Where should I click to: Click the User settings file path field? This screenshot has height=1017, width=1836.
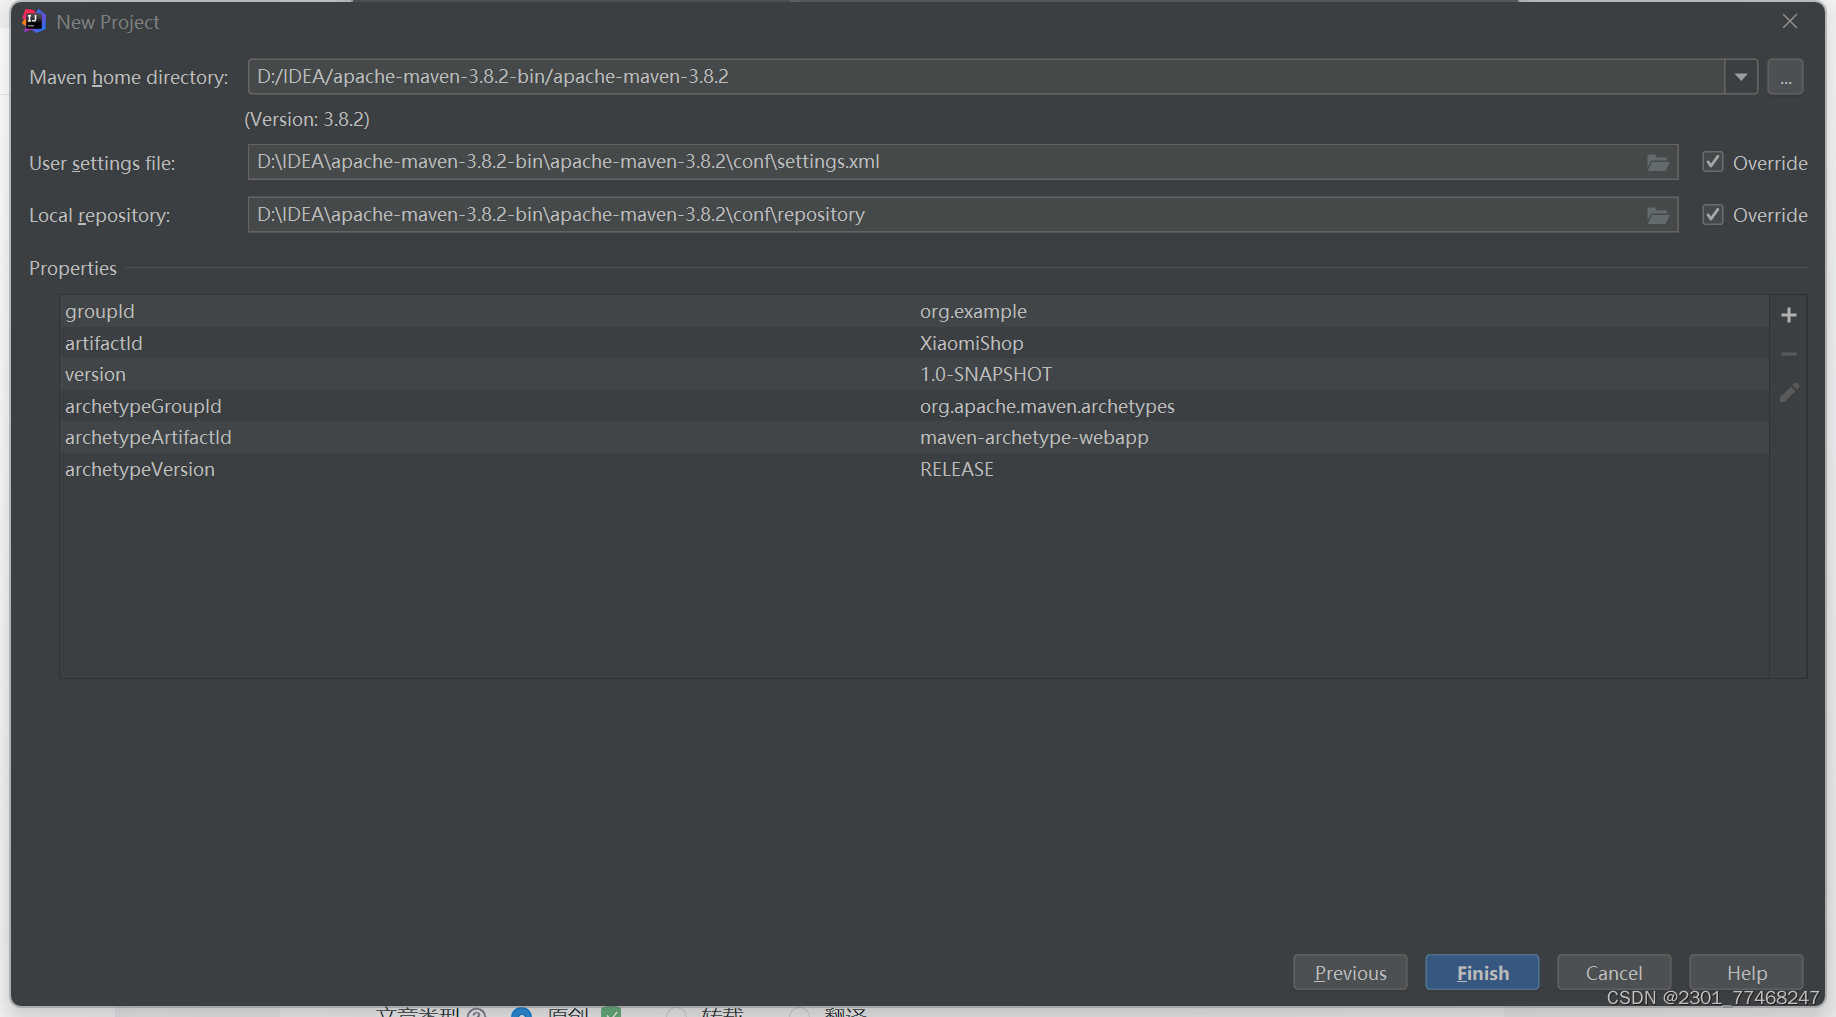tap(962, 162)
